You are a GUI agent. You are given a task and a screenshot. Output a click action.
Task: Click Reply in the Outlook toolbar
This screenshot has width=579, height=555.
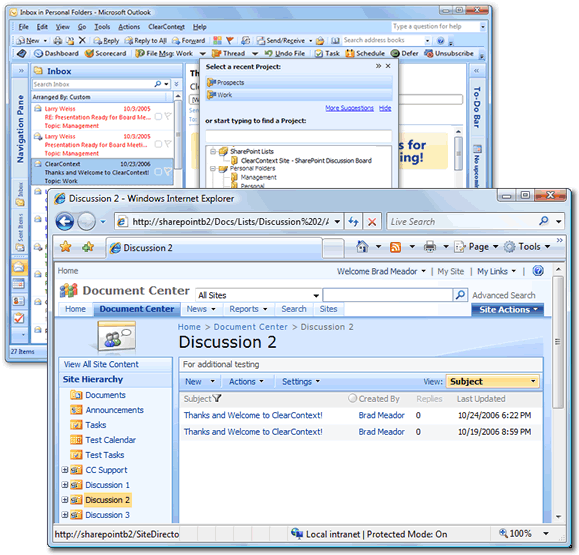[106, 41]
